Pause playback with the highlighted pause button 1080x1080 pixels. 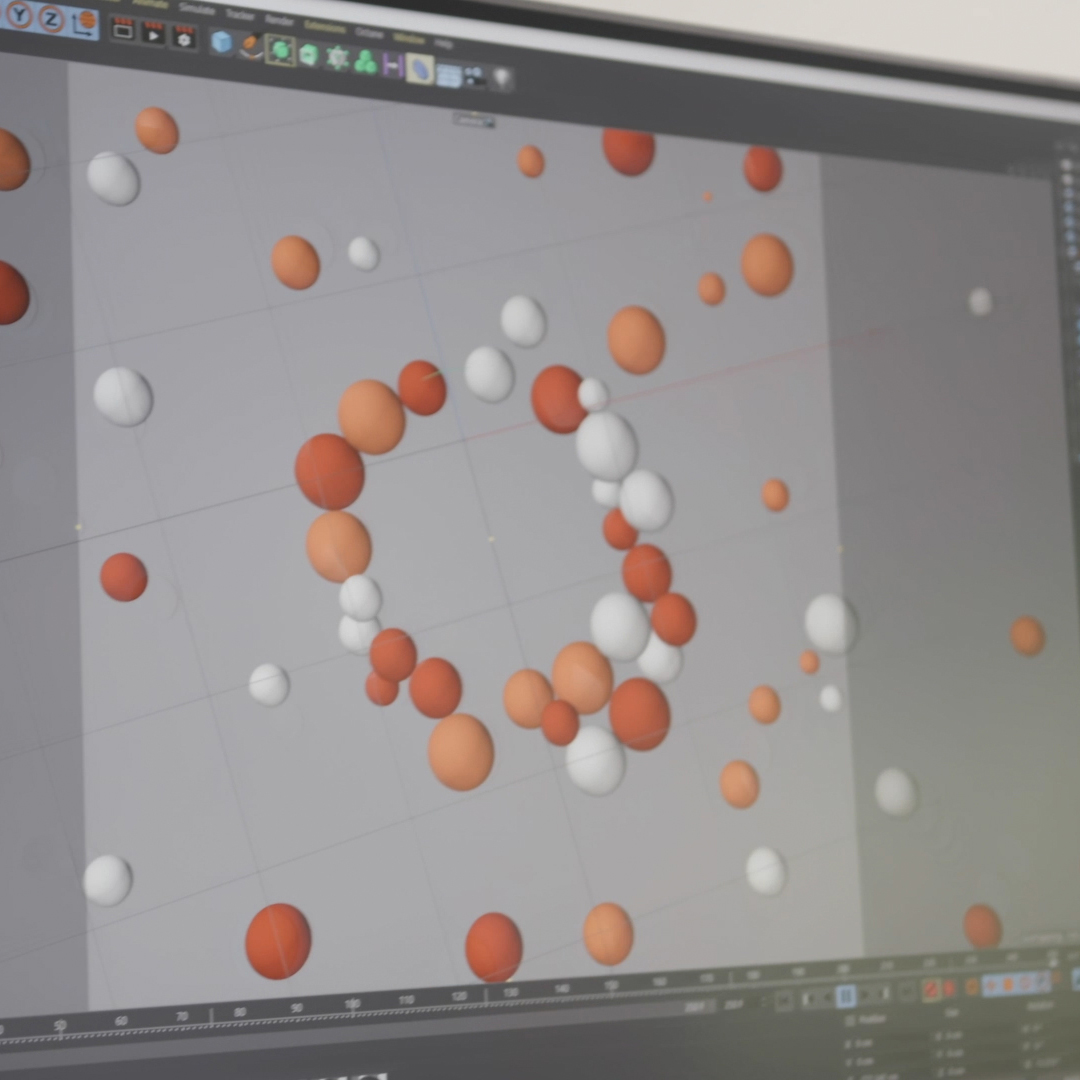coord(846,995)
